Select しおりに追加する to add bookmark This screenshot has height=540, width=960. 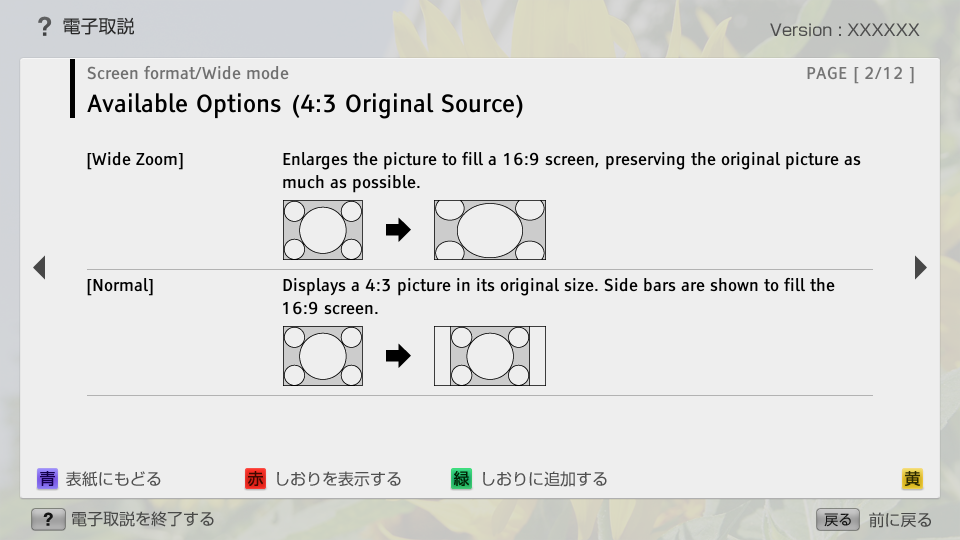pos(544,479)
